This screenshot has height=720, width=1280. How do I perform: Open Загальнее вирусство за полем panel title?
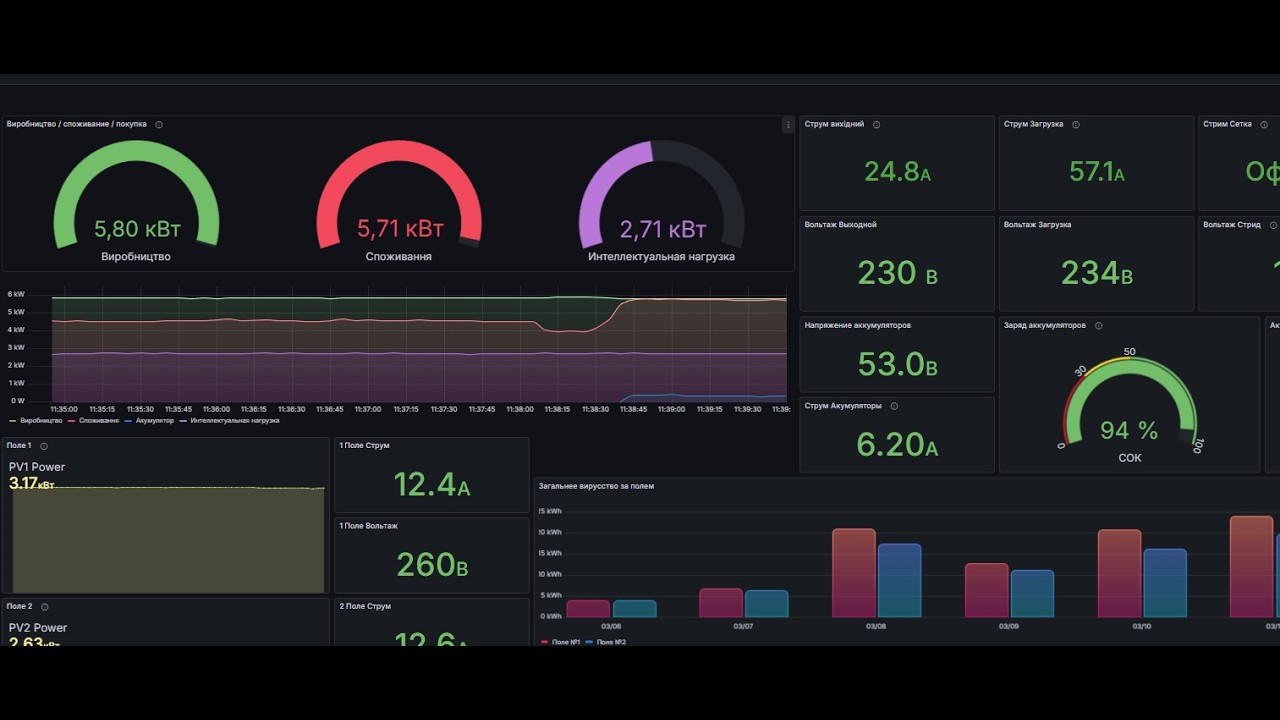point(596,486)
